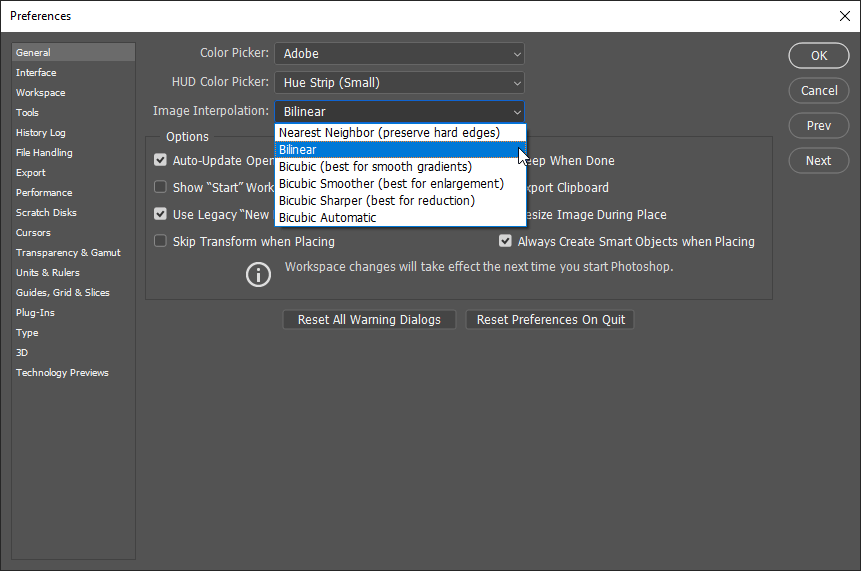Pick the Bicubic Automatic option
The width and height of the screenshot is (861, 571).
coord(328,217)
